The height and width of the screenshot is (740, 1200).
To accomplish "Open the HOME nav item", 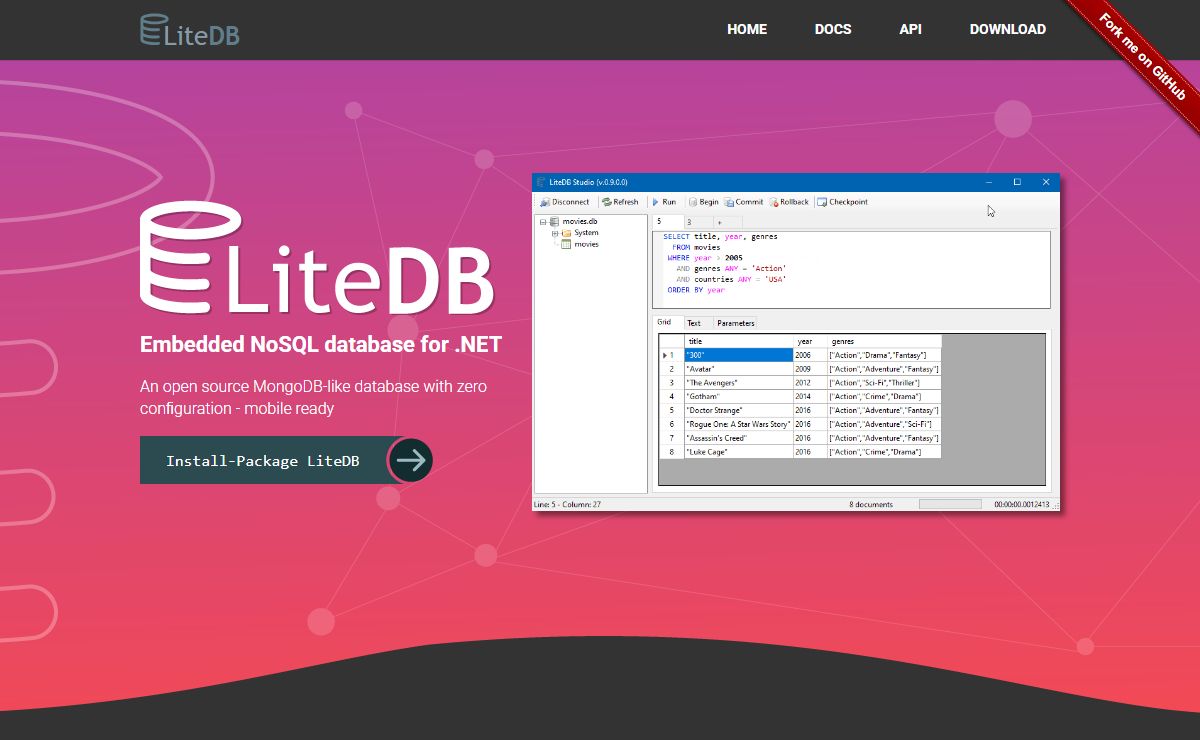I will coord(747,29).
